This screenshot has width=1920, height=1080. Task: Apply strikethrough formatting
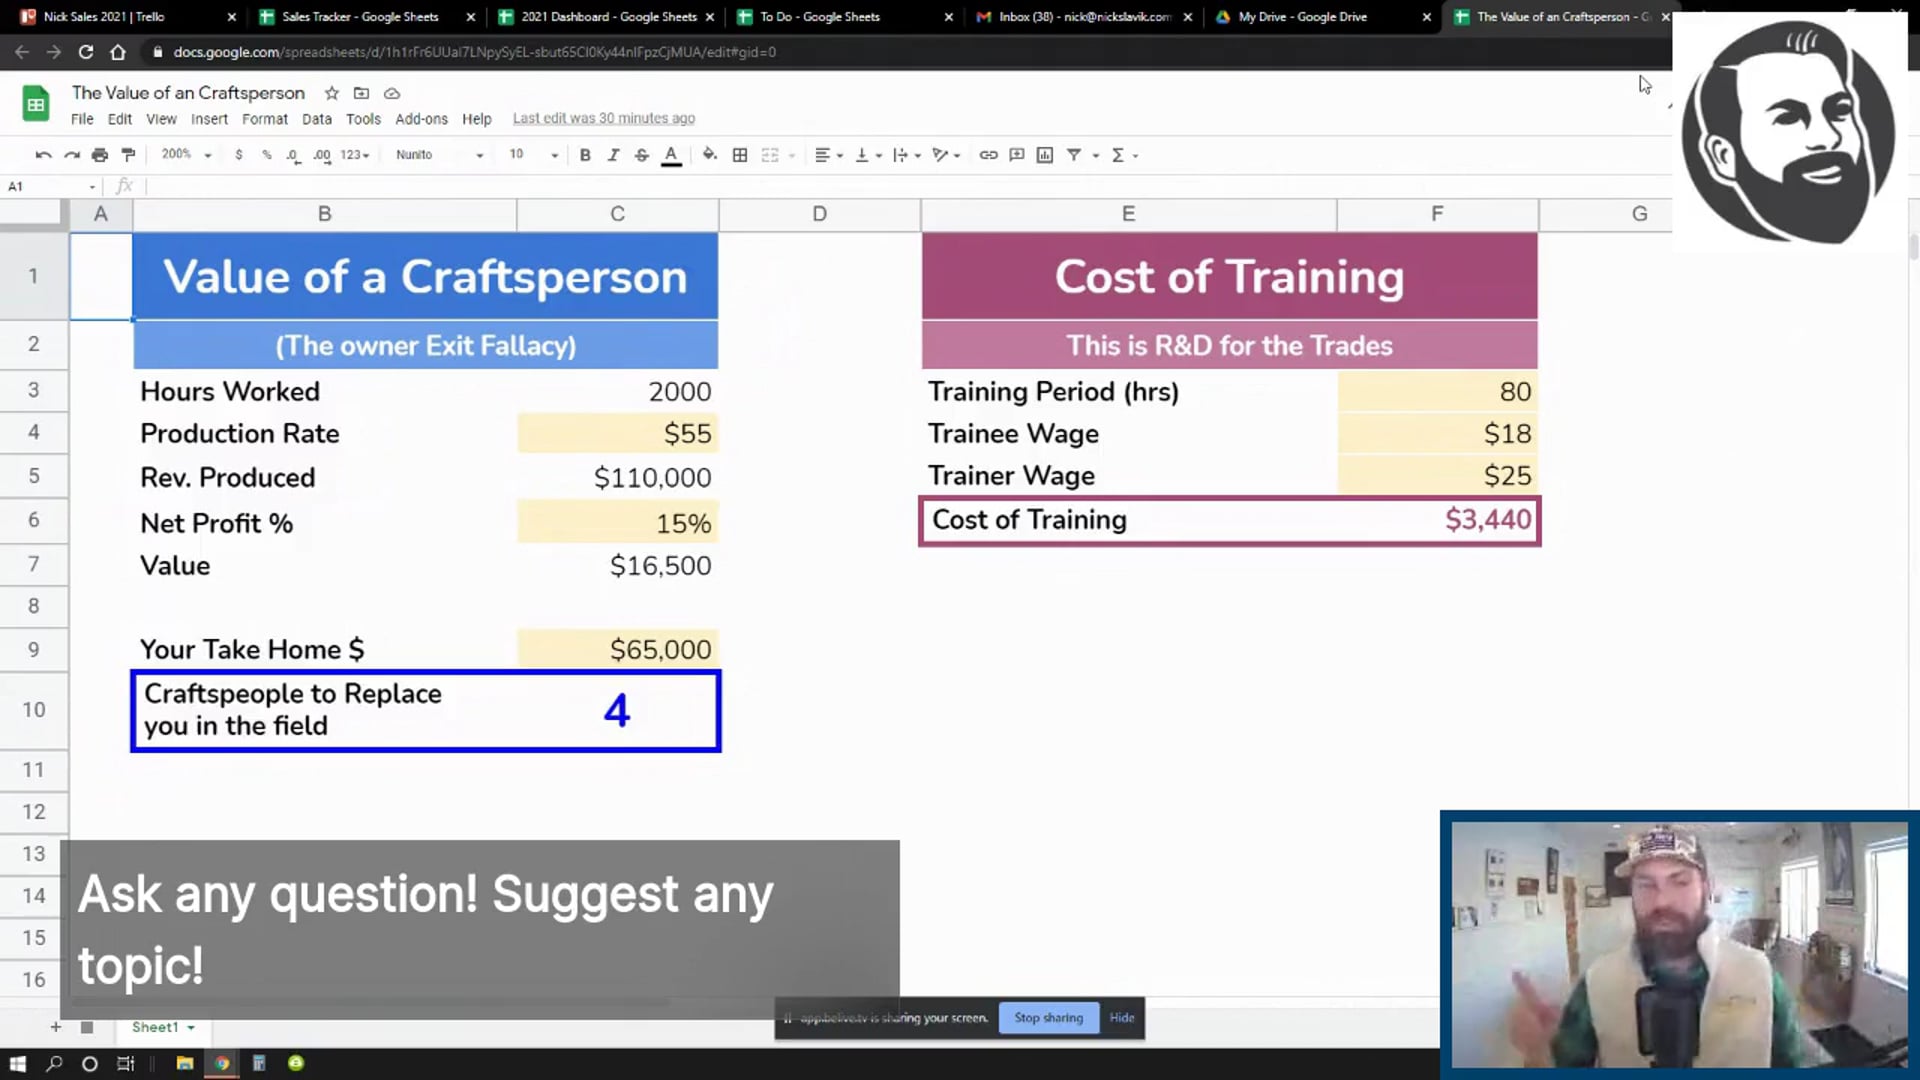(x=641, y=155)
